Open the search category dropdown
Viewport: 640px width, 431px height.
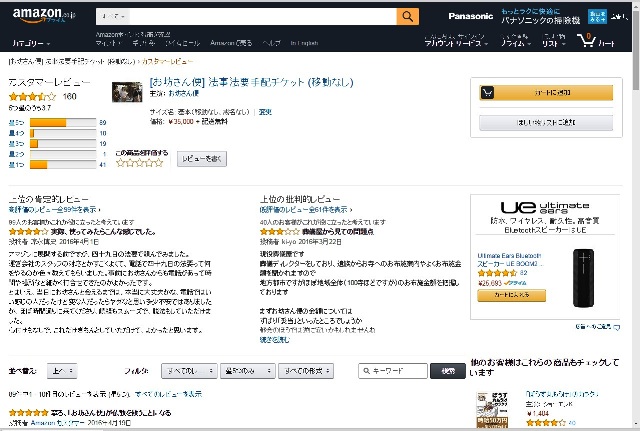113,16
